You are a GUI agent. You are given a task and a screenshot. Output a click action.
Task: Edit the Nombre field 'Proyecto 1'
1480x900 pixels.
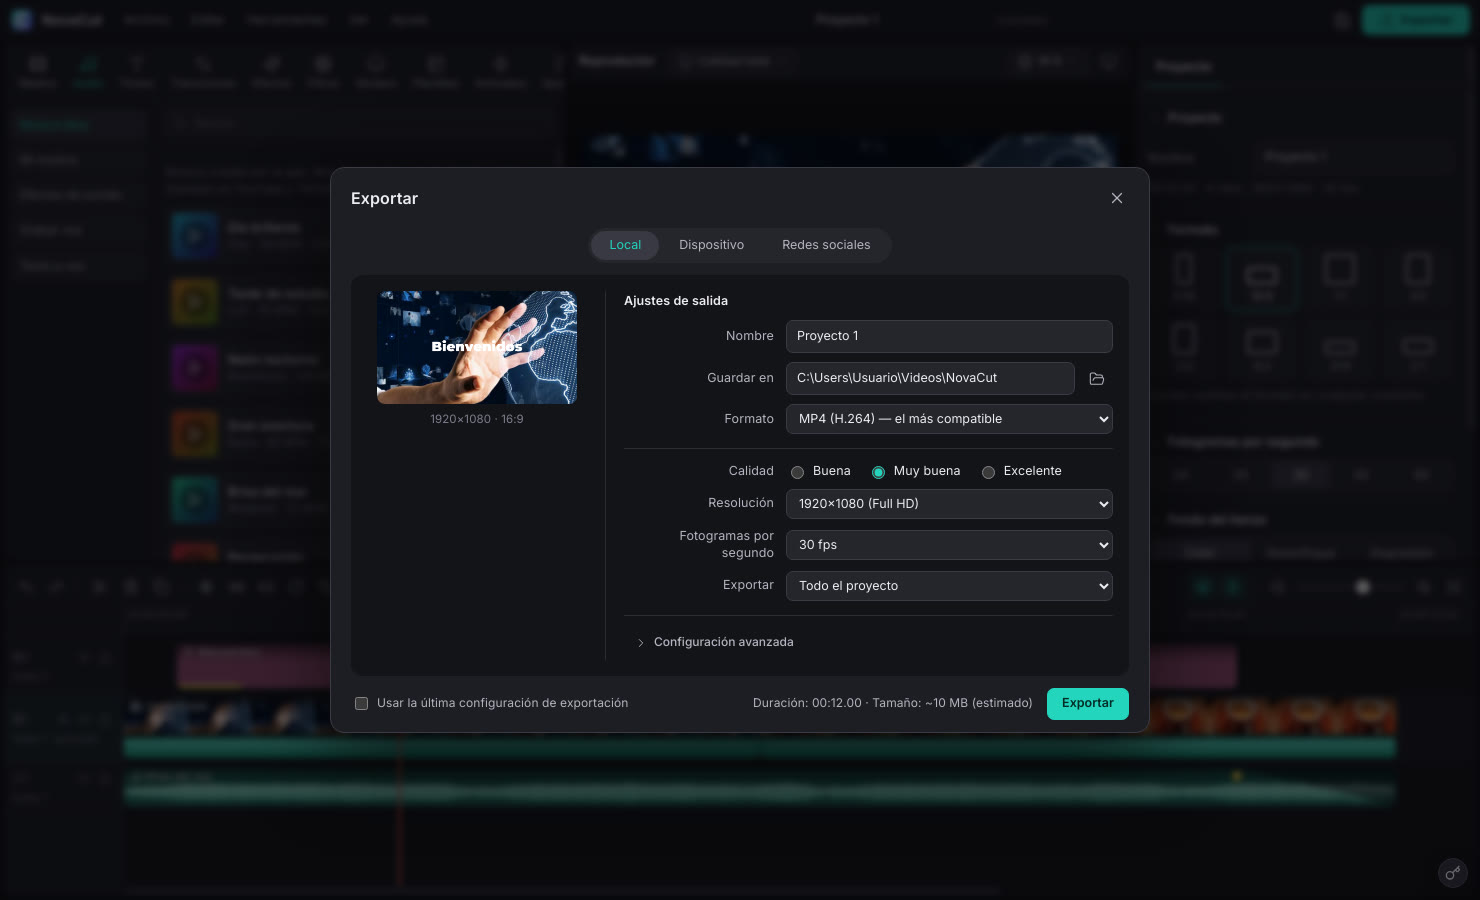(949, 336)
